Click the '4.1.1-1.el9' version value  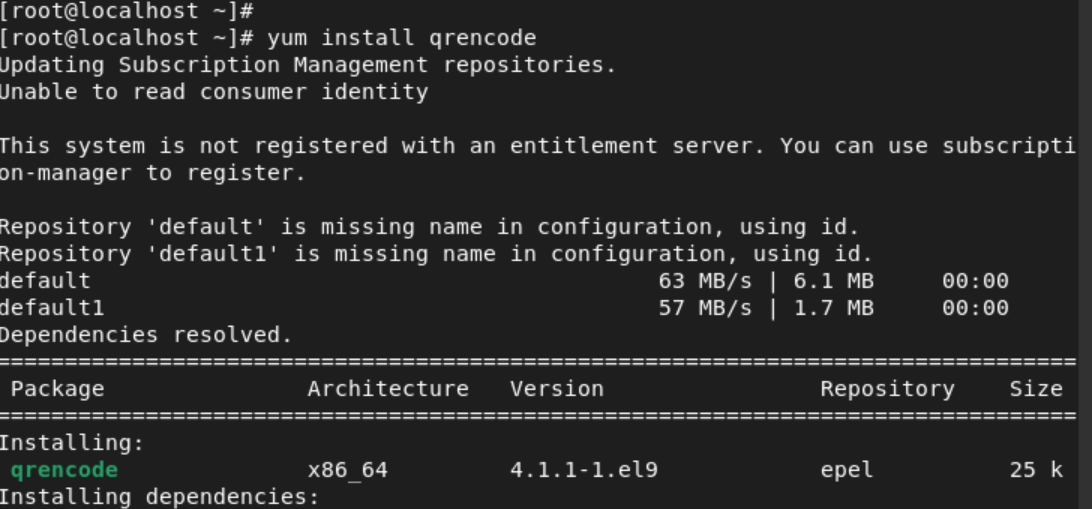[584, 470]
